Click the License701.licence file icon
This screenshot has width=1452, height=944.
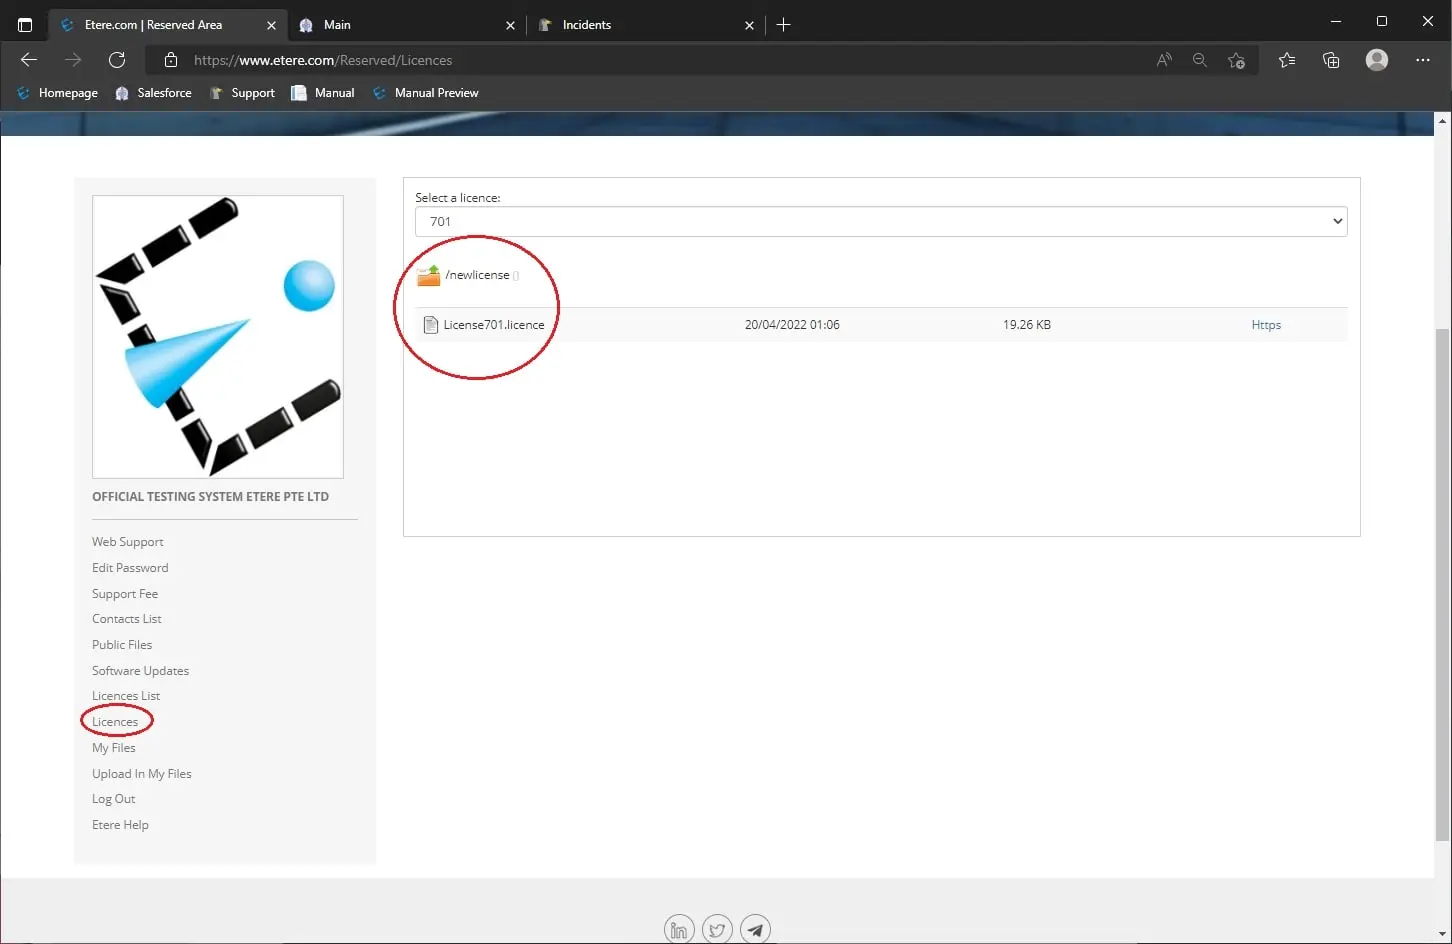coord(431,325)
